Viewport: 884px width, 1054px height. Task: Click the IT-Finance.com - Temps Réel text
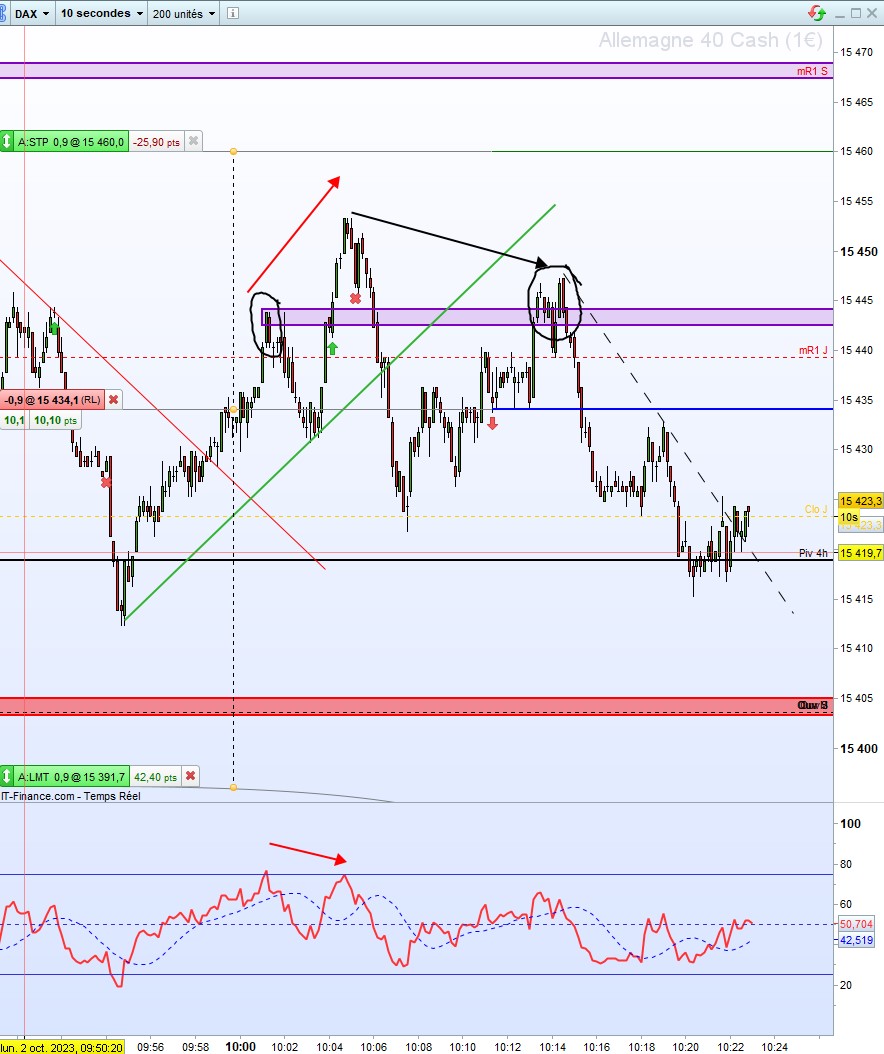[x=71, y=796]
